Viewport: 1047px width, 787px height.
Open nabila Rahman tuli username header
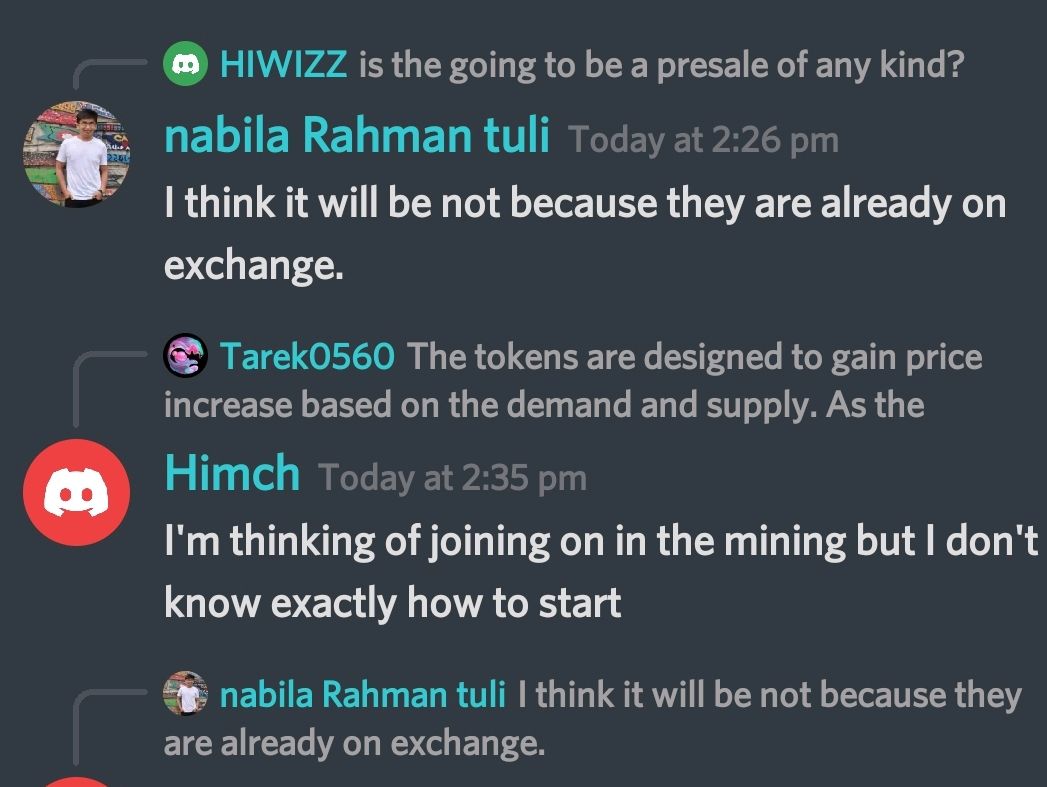tap(357, 134)
